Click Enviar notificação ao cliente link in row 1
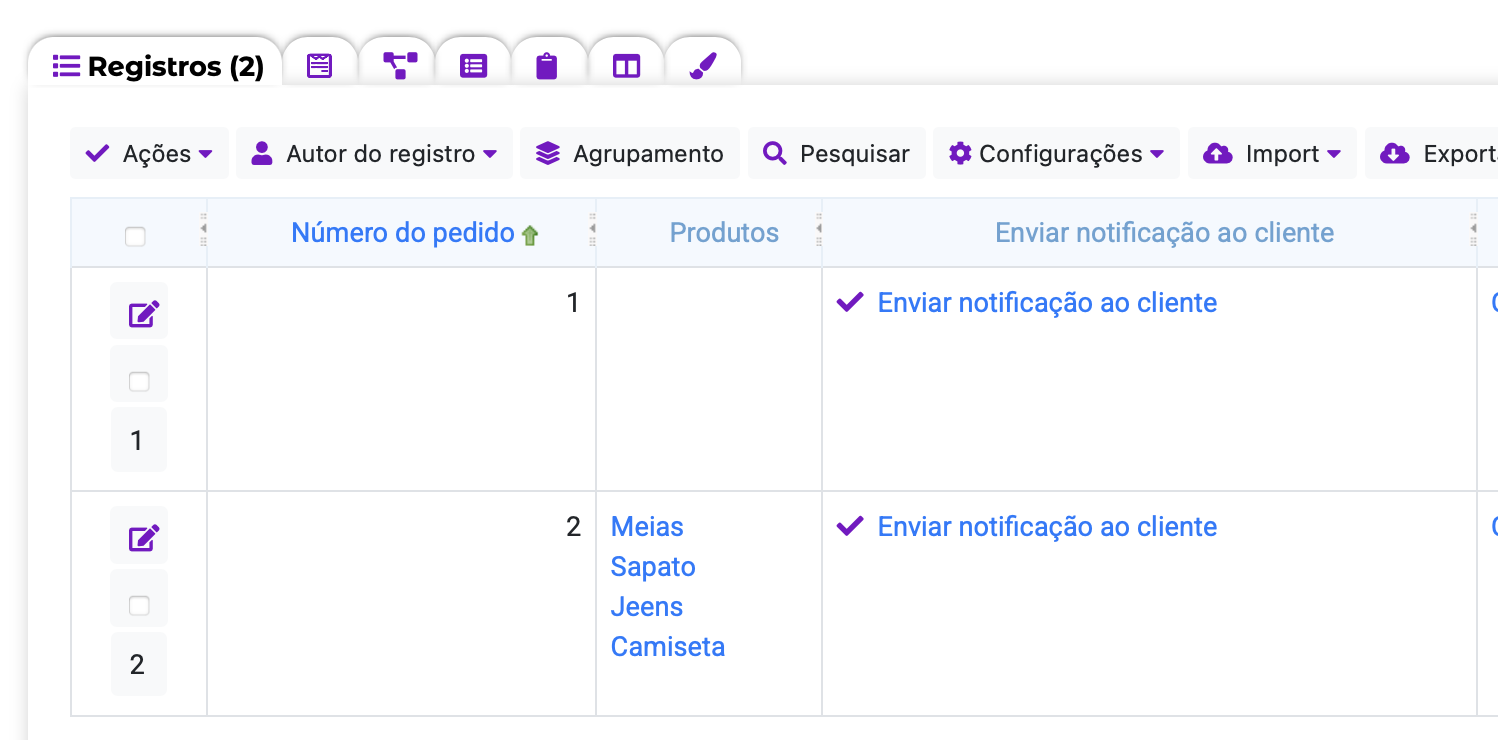 click(x=1047, y=303)
